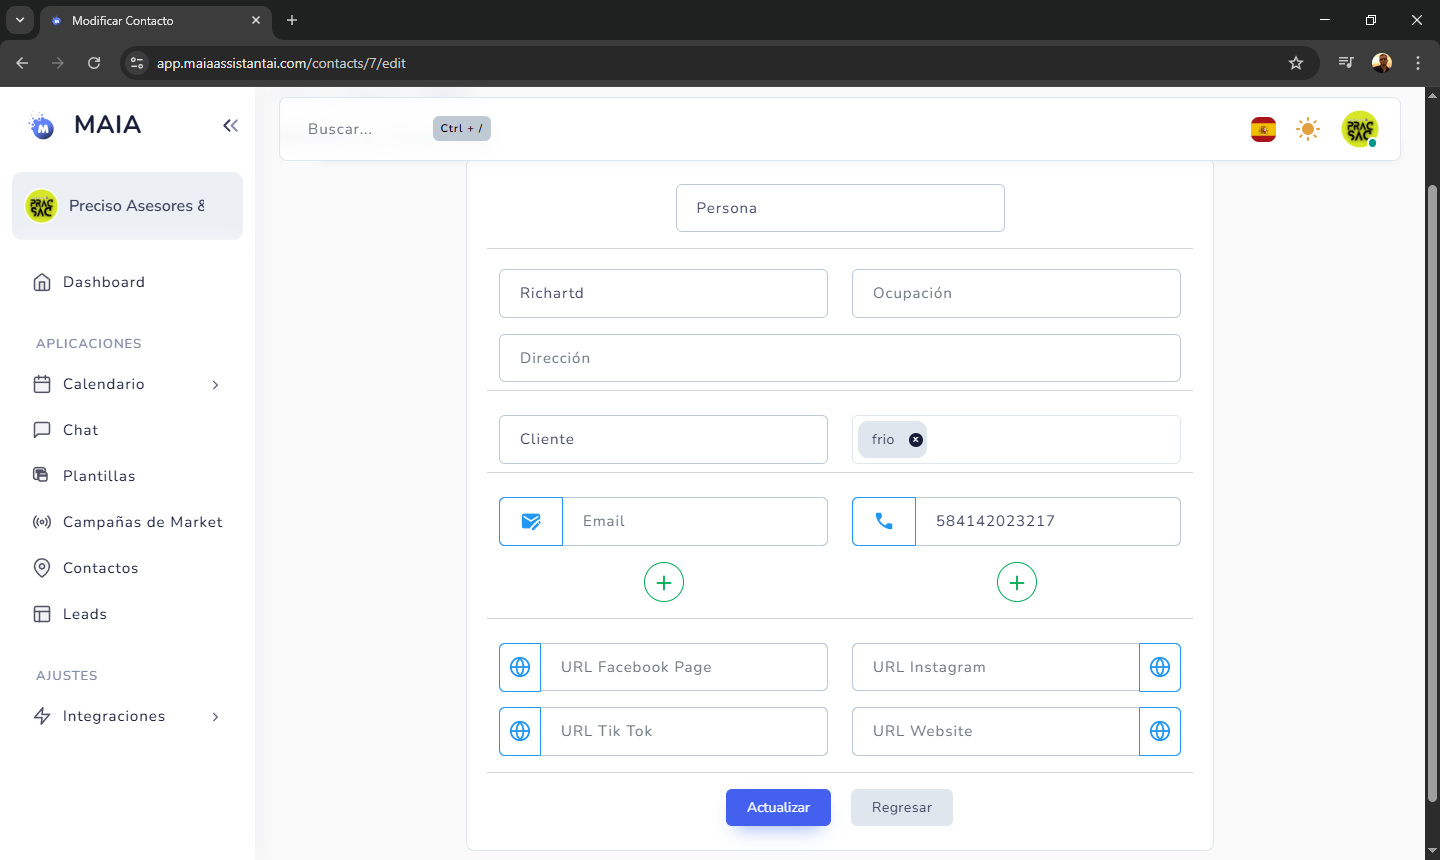Screen dimensions: 1440x860
Task: Click the email envelope icon
Action: (531, 521)
